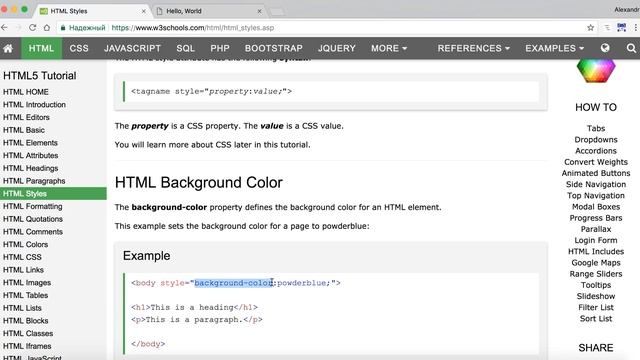640x360 pixels.
Task: Open the Tooltips how-to link
Action: (x=596, y=285)
